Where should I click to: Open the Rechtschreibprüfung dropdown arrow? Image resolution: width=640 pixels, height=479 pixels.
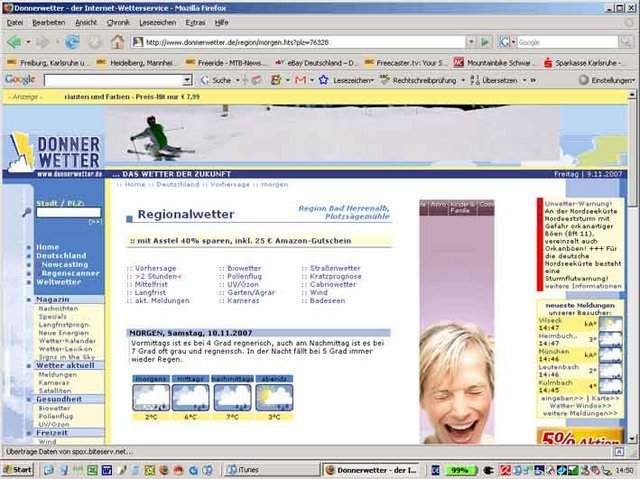[463, 80]
